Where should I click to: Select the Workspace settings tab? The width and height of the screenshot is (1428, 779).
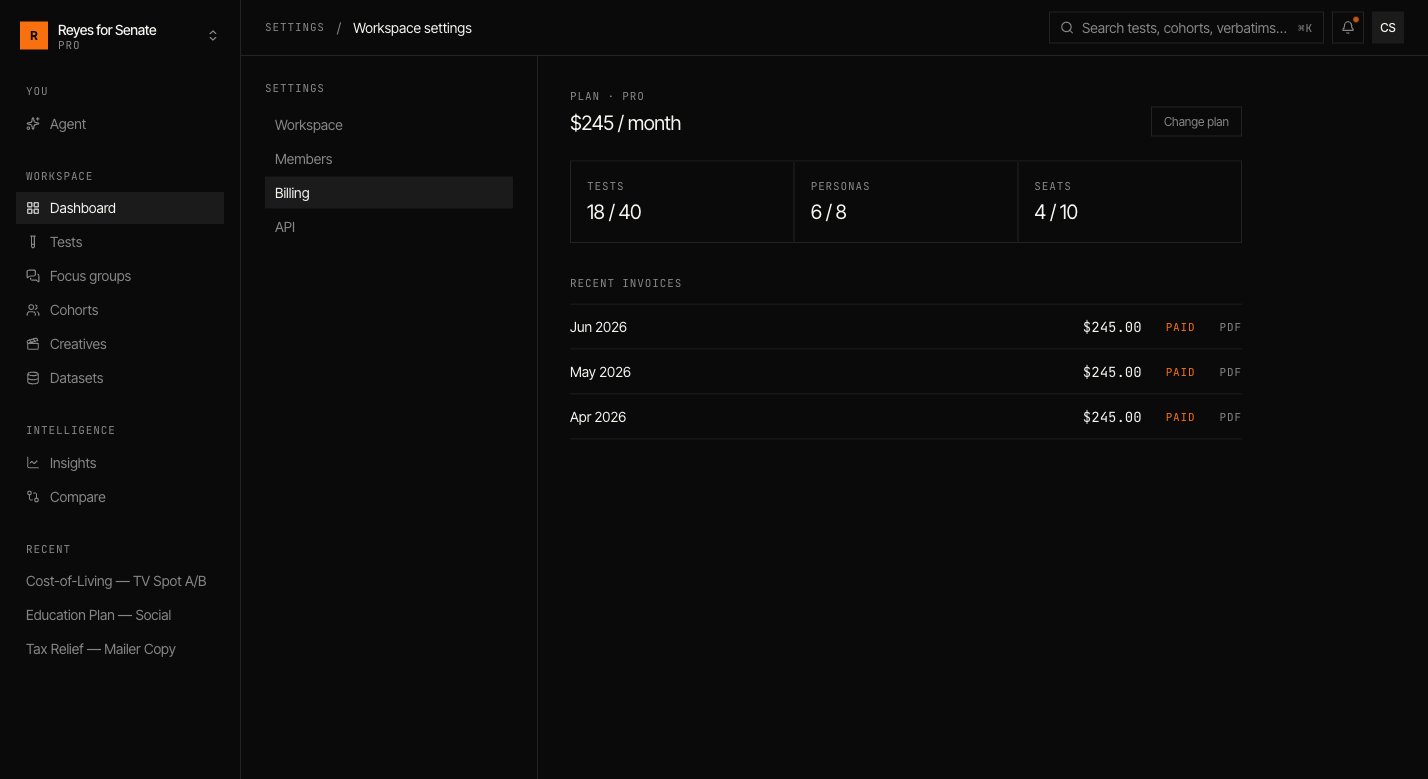[x=389, y=125]
